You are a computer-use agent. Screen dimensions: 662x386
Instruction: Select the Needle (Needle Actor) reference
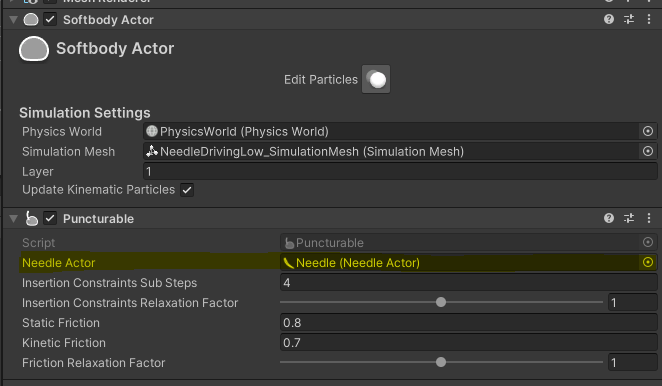(x=459, y=262)
